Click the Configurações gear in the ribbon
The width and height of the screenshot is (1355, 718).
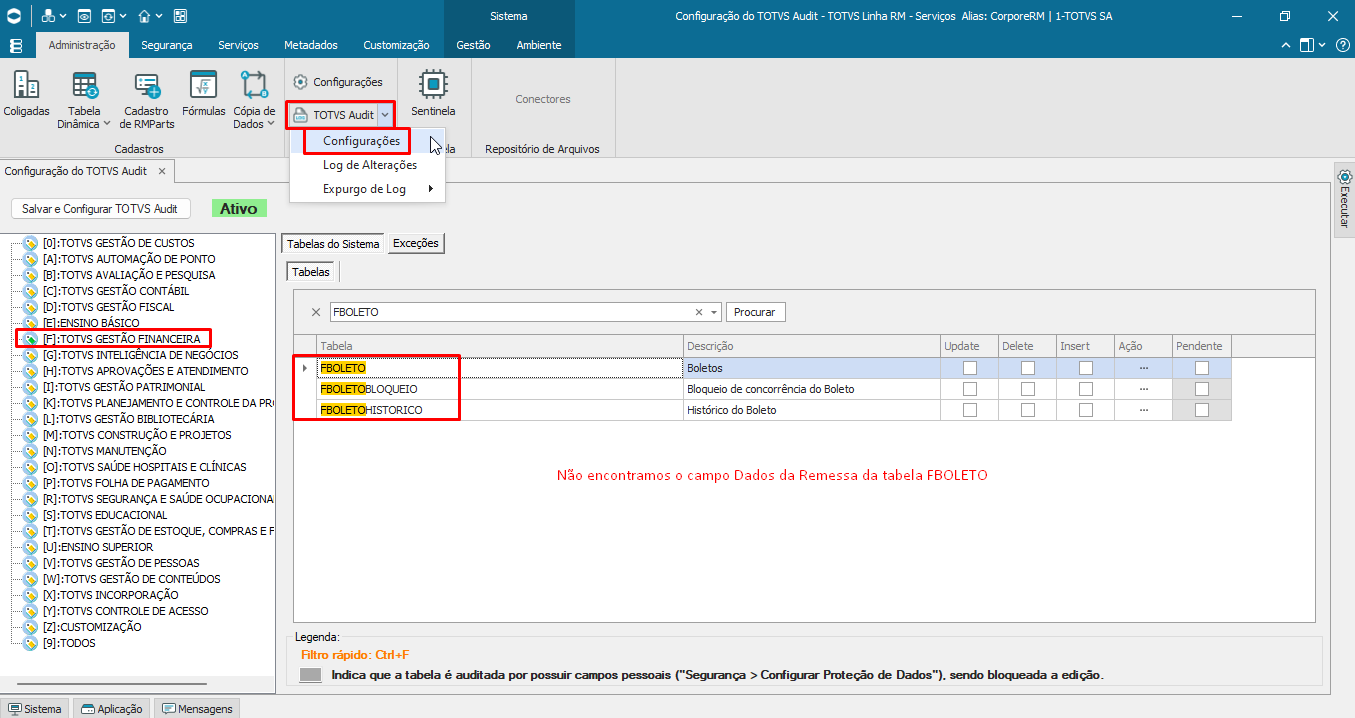tap(300, 82)
